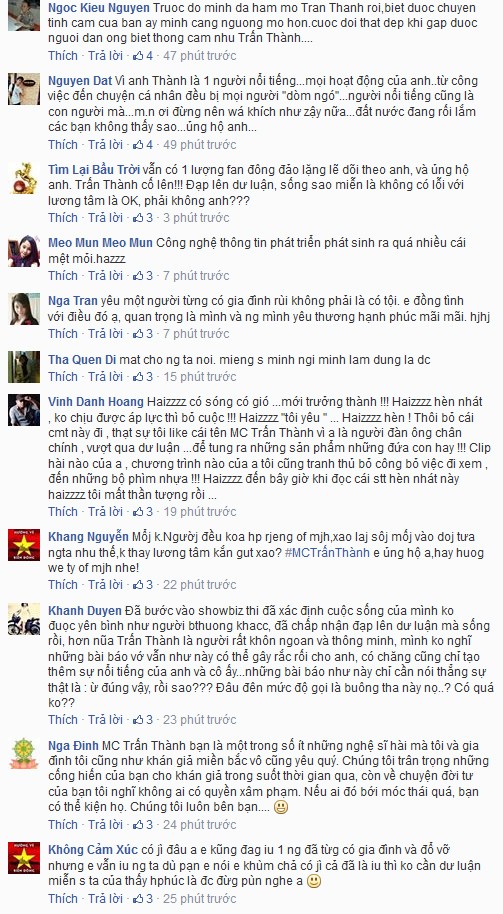The width and height of the screenshot is (503, 914).
Task: Click thumb icon under Không Cảm Xúc's comment
Action: pyautogui.click(x=139, y=898)
